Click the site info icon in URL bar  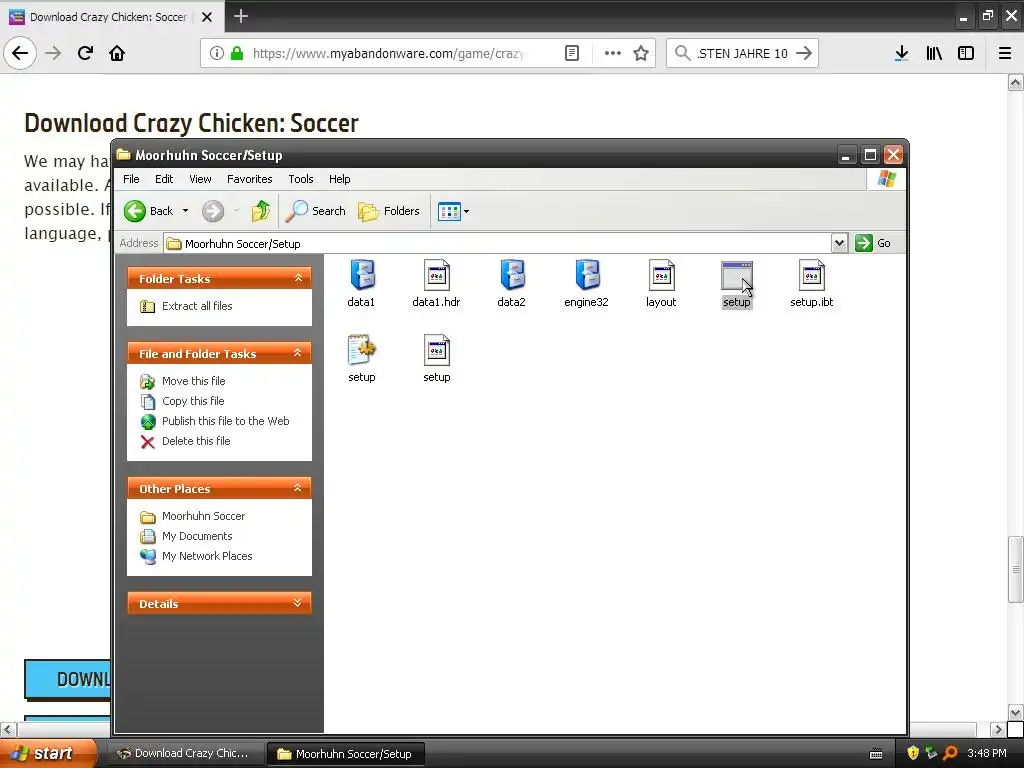click(x=217, y=53)
